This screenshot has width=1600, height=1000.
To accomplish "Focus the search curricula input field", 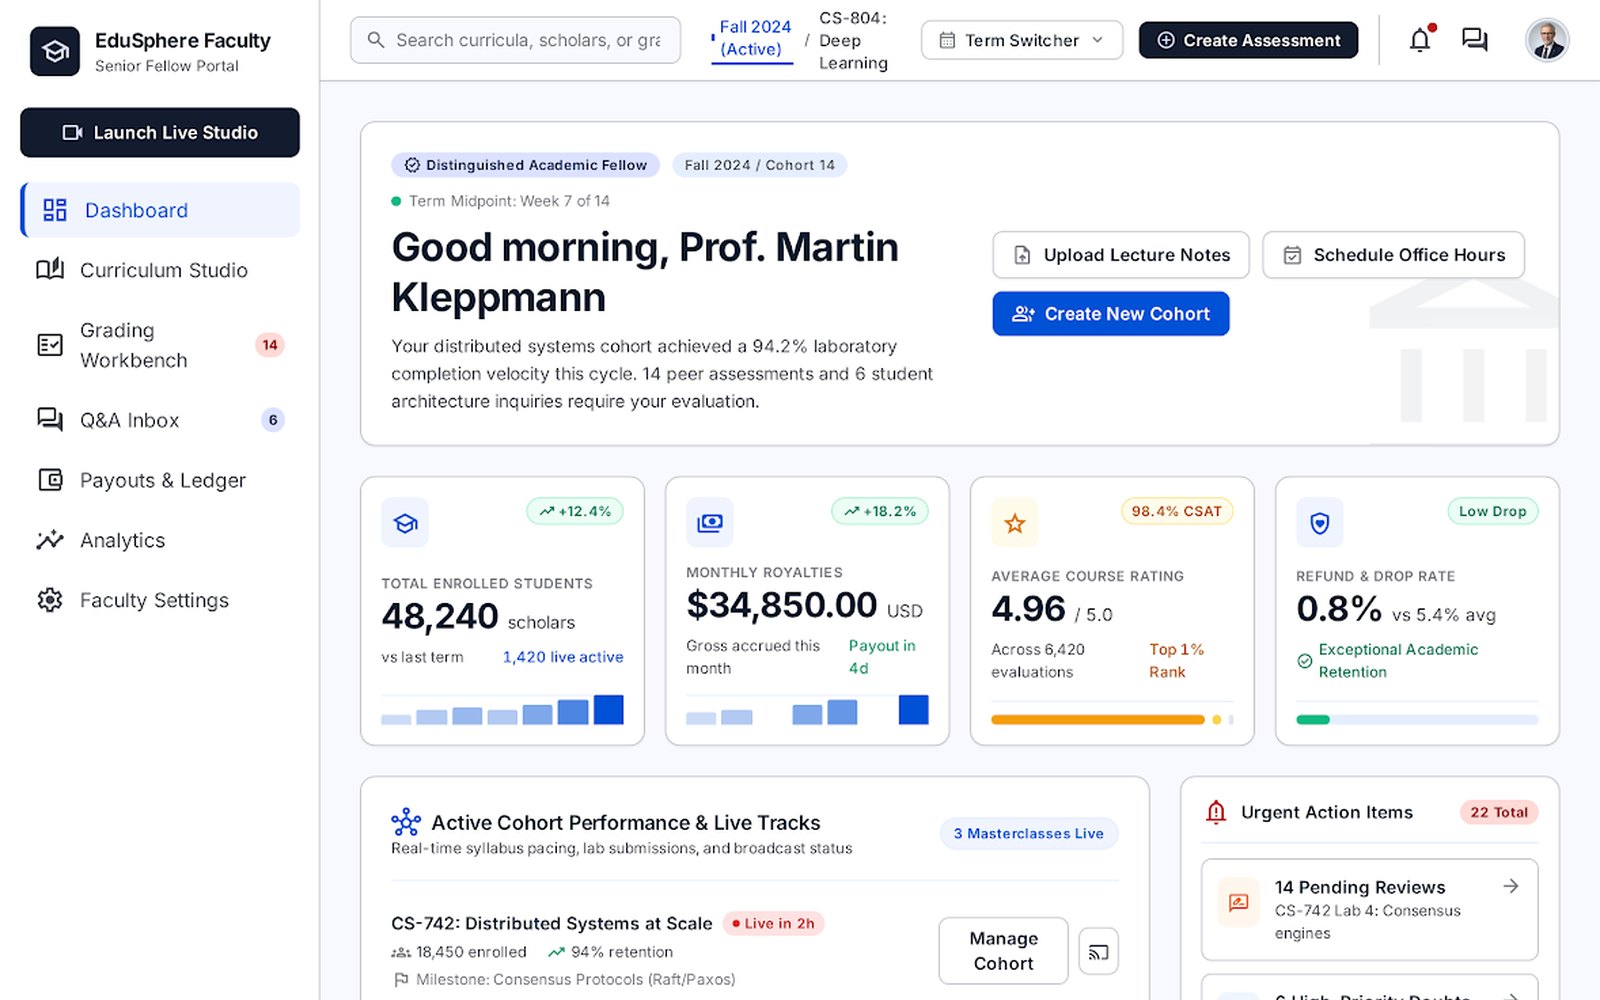I will pos(515,40).
